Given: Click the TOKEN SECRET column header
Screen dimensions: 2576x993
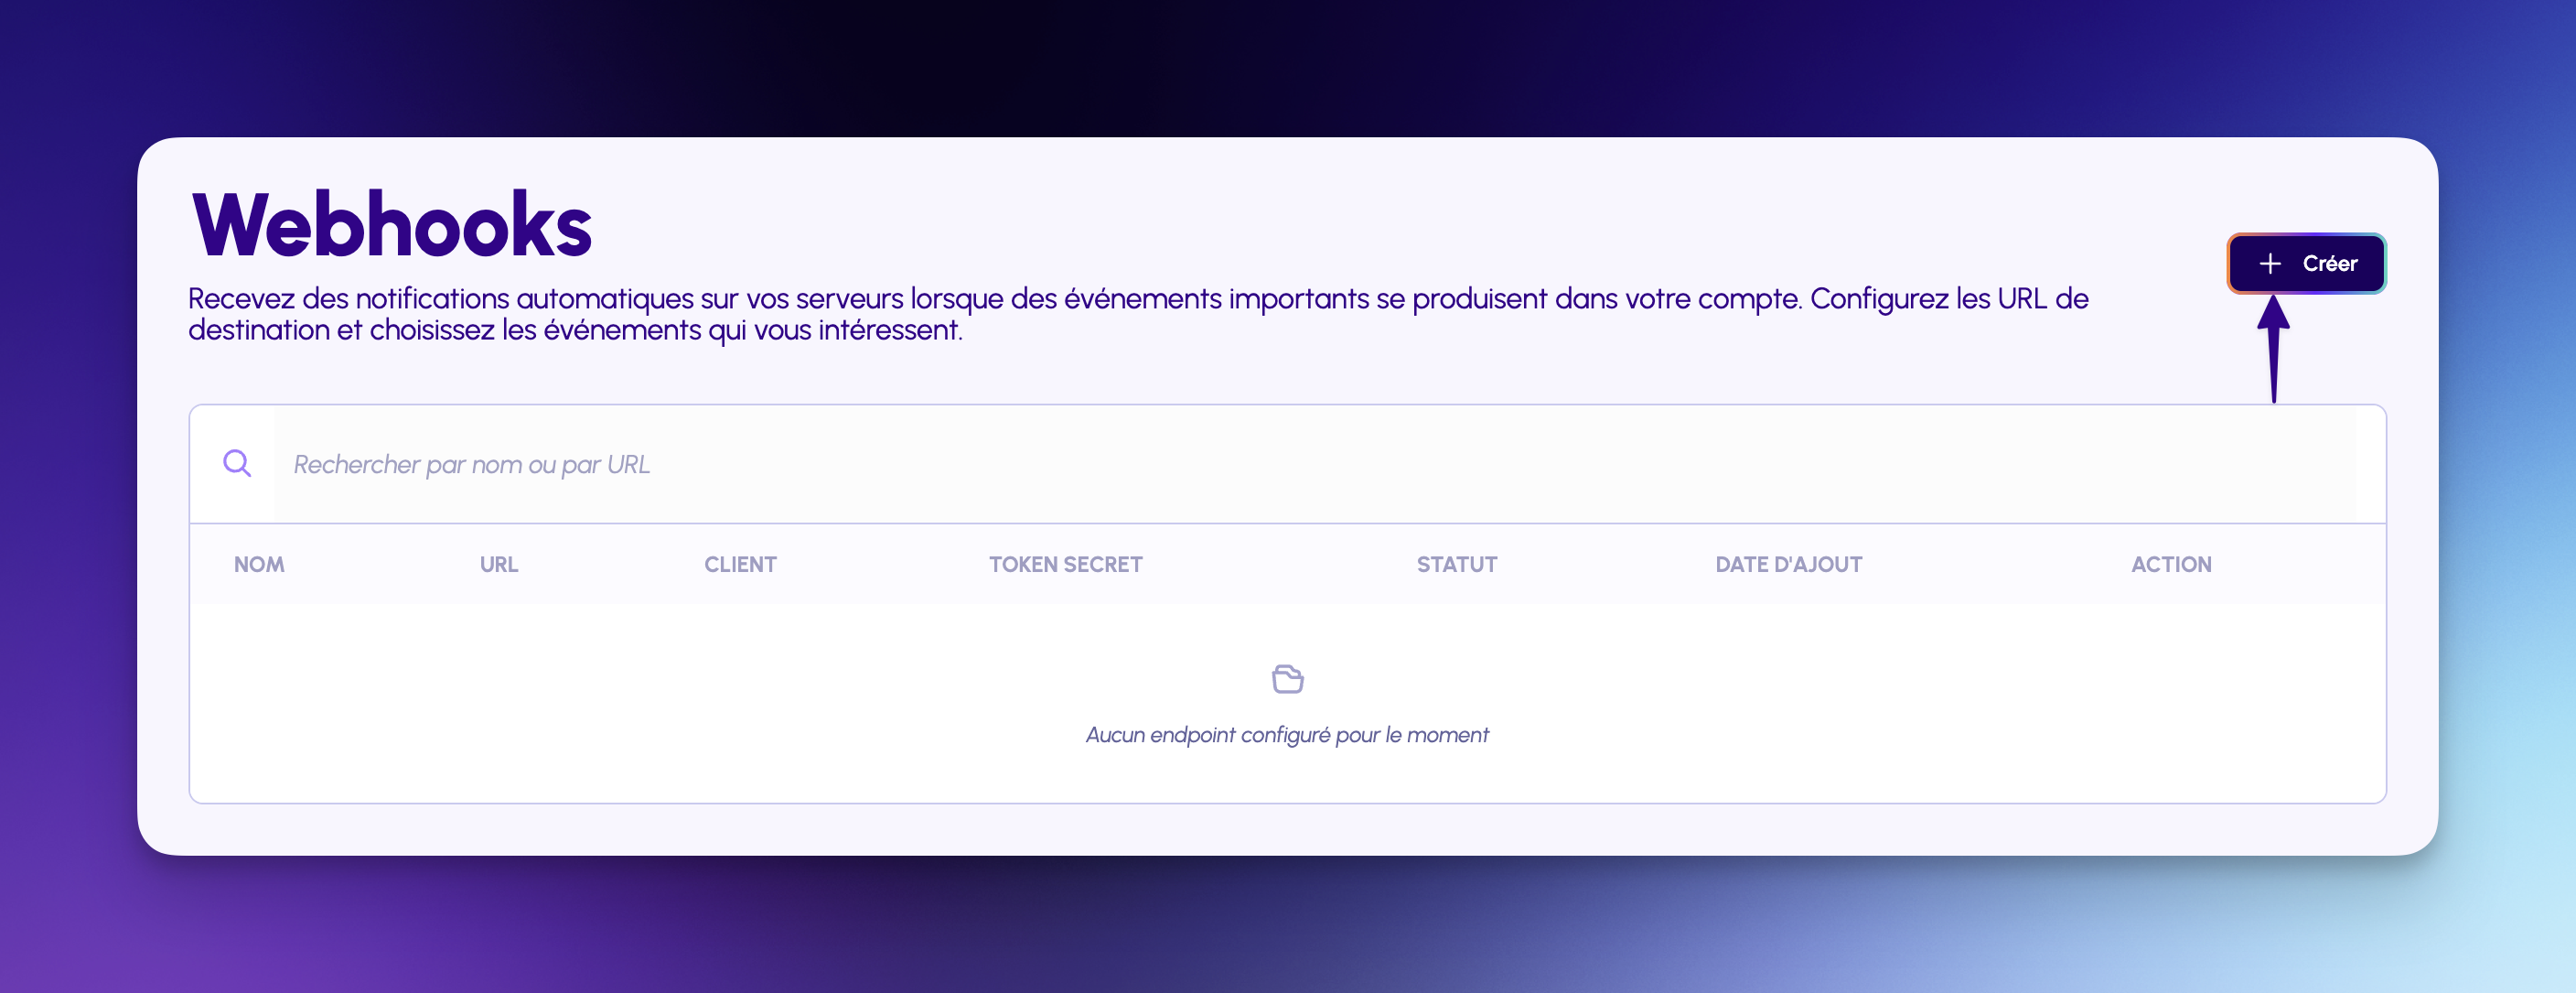Looking at the screenshot, I should 1065,564.
